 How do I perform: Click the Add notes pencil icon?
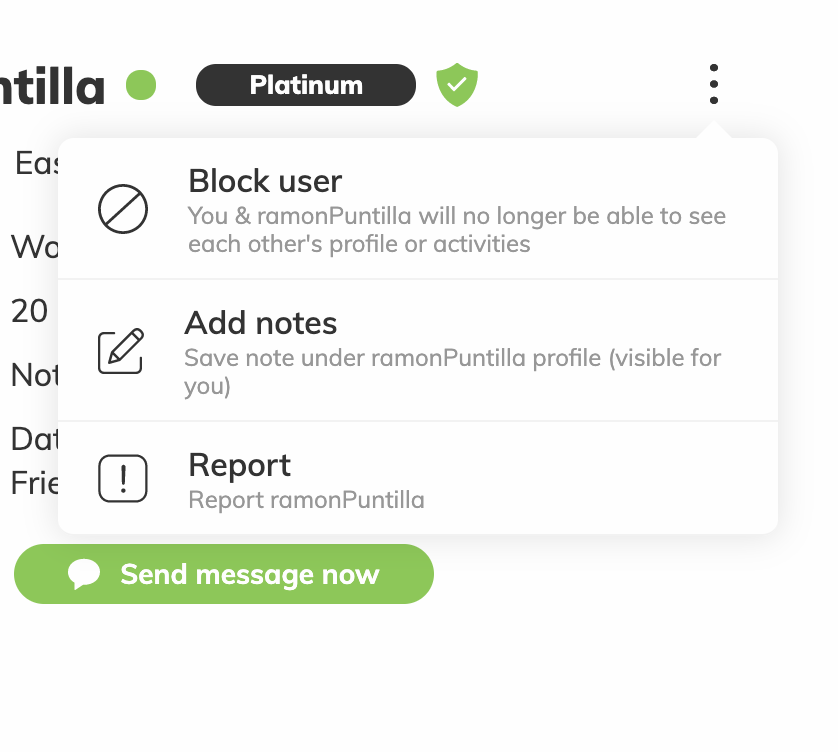pyautogui.click(x=121, y=351)
